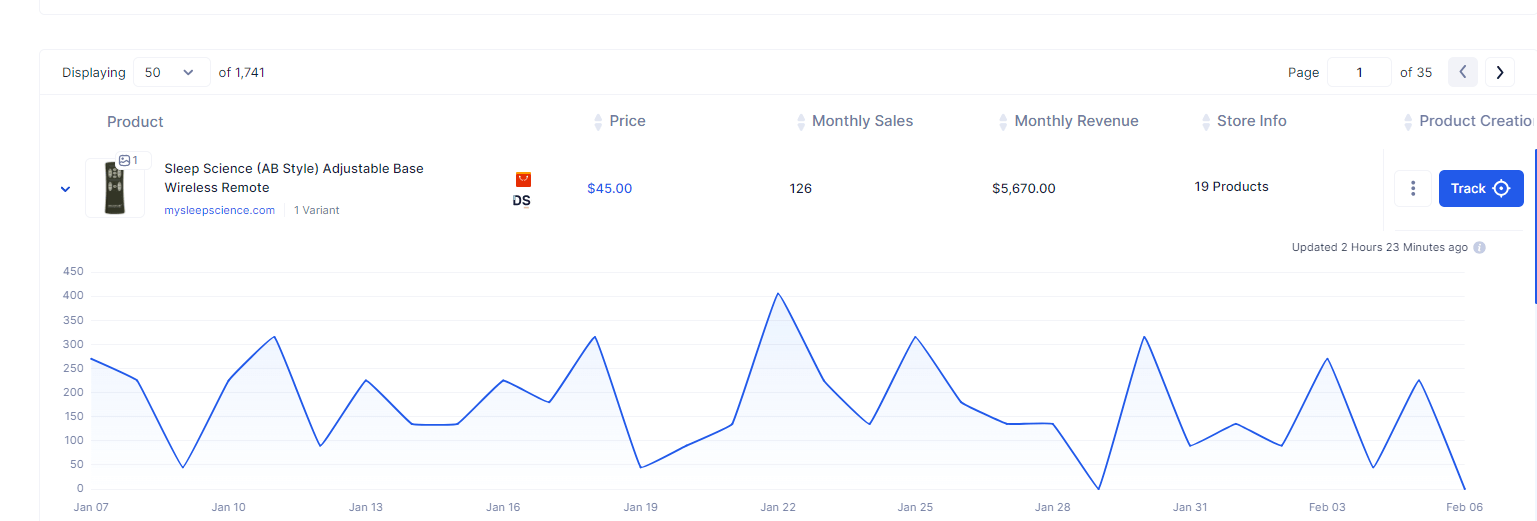Go to the next page arrow

point(1499,72)
